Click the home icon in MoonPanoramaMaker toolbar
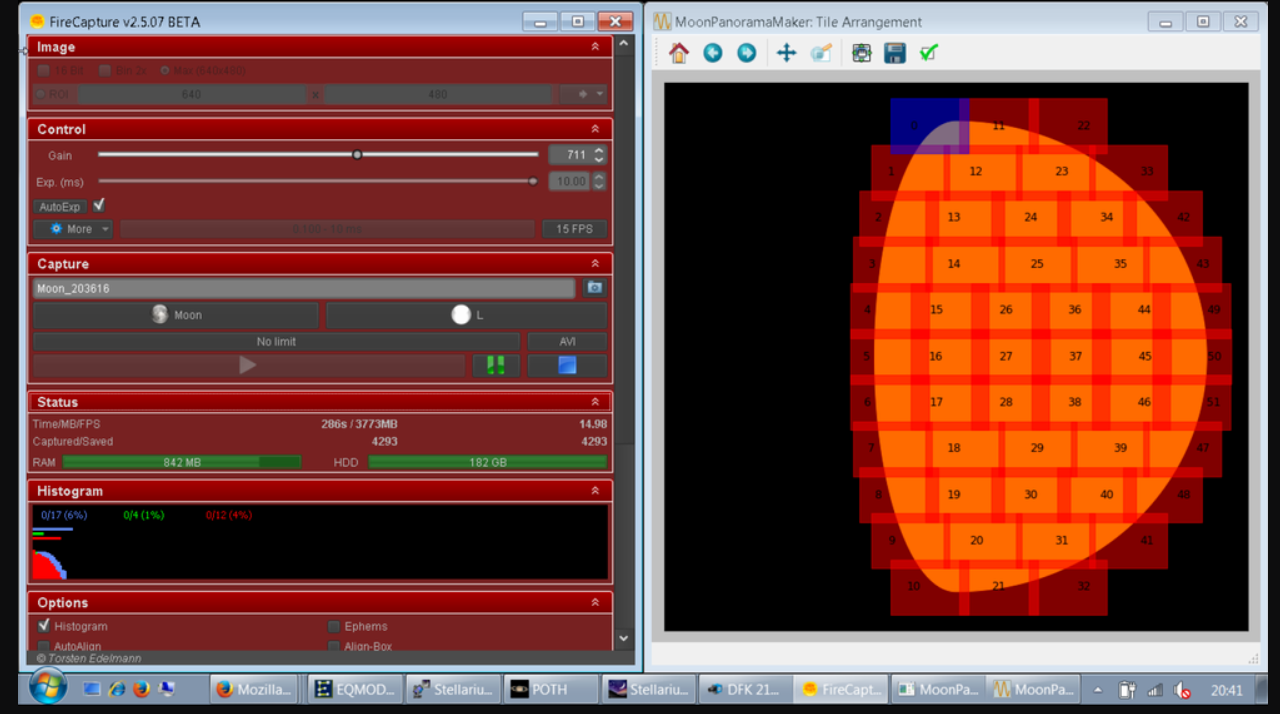Image resolution: width=1280 pixels, height=714 pixels. coord(679,53)
